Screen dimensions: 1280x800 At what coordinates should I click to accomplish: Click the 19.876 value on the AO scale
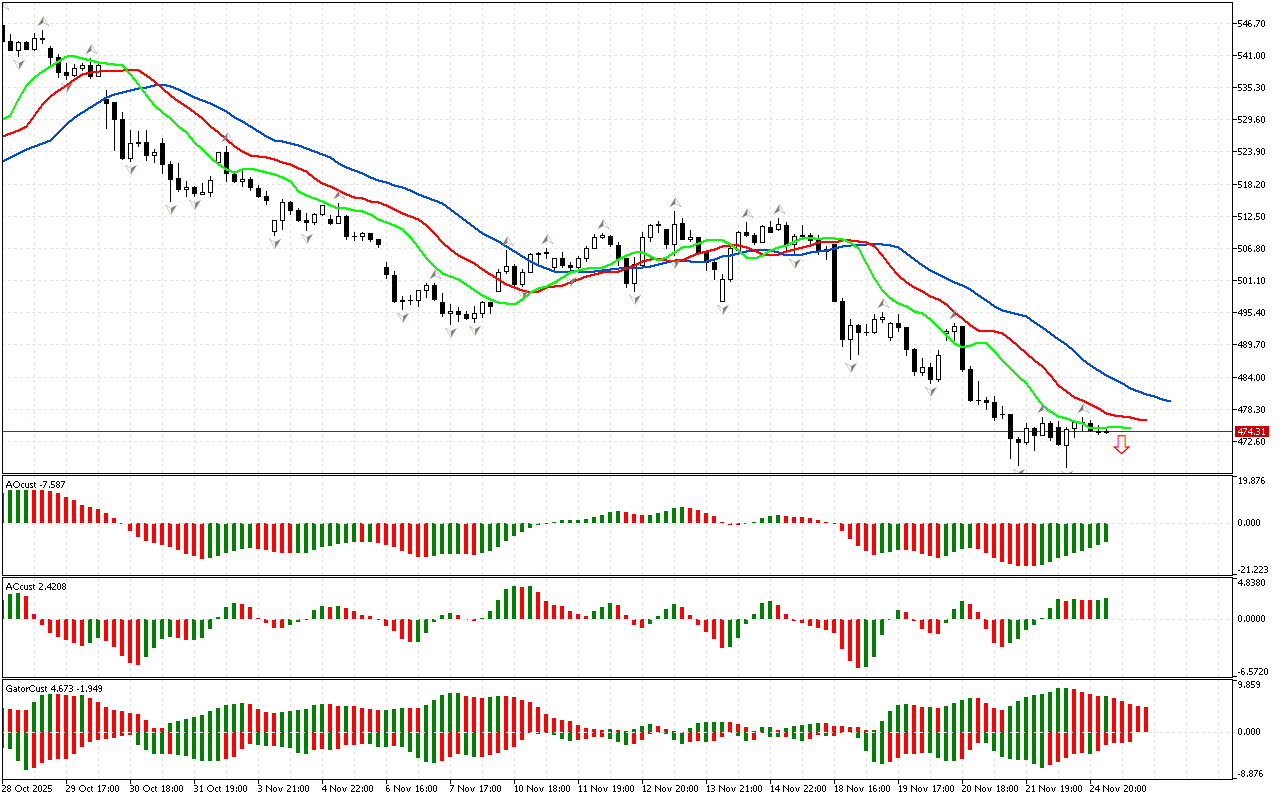(x=1253, y=481)
